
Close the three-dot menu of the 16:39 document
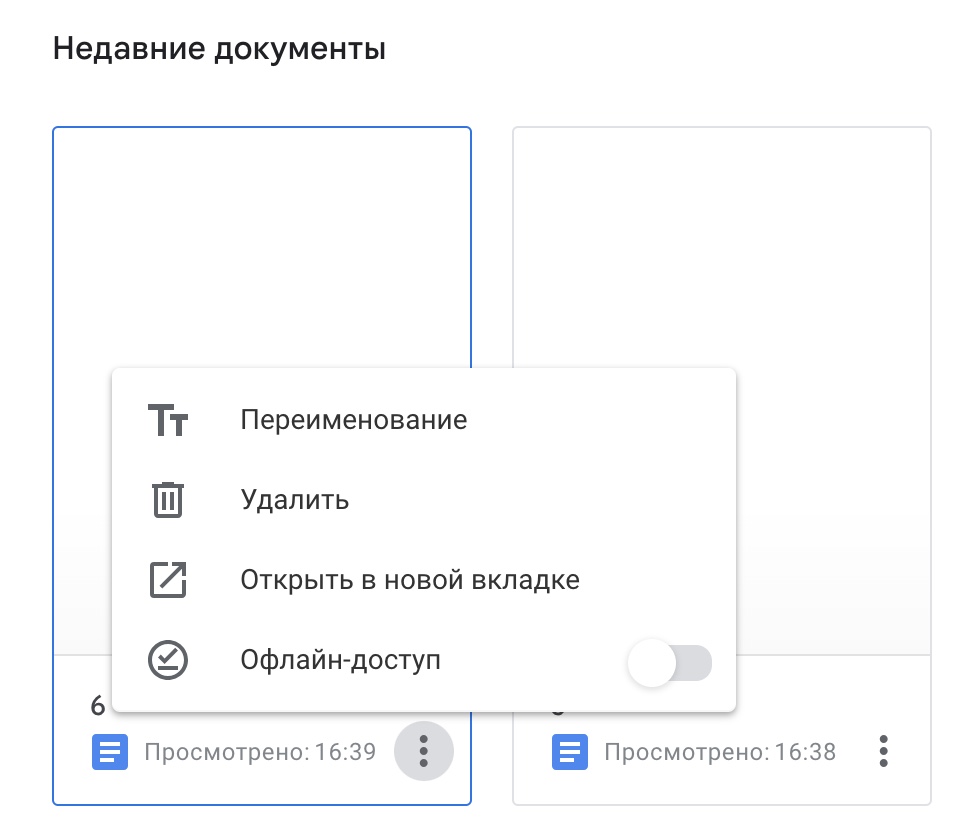pyautogui.click(x=424, y=749)
